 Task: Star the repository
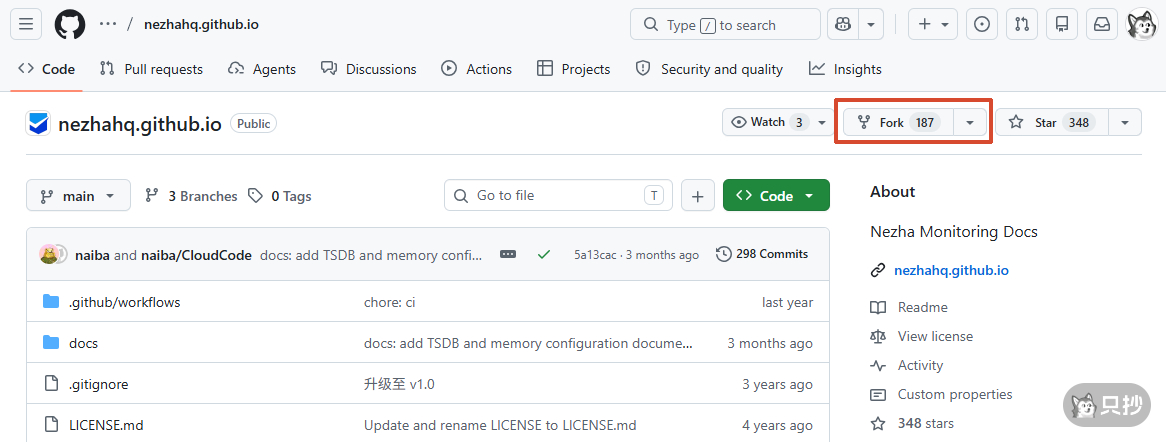click(1052, 122)
